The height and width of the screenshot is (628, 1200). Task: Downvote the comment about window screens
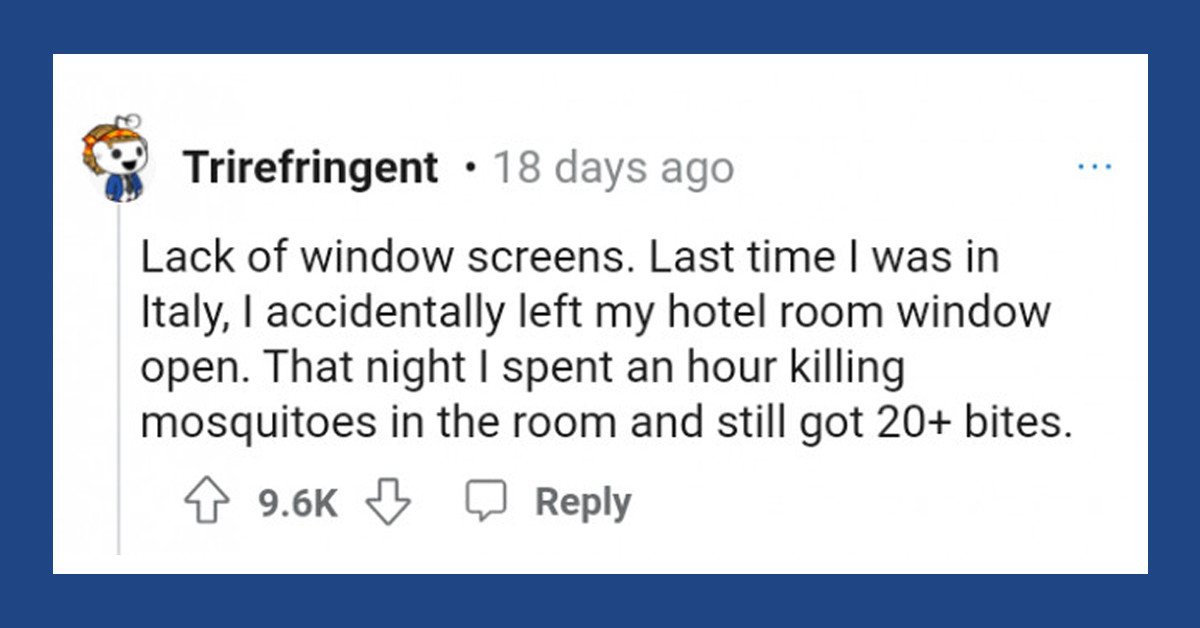click(387, 501)
